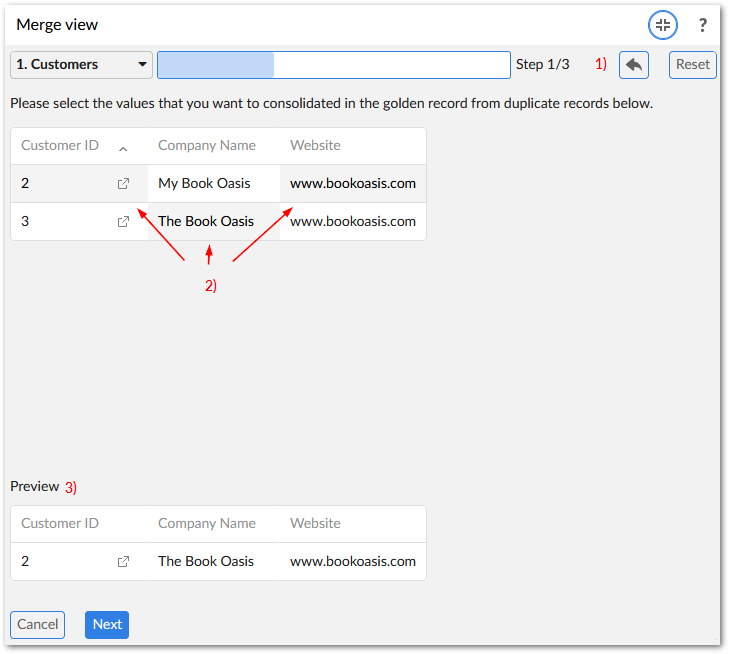This screenshot has height=654, width=729.
Task: Select company name The Book Oasis in grid
Action: tap(206, 222)
